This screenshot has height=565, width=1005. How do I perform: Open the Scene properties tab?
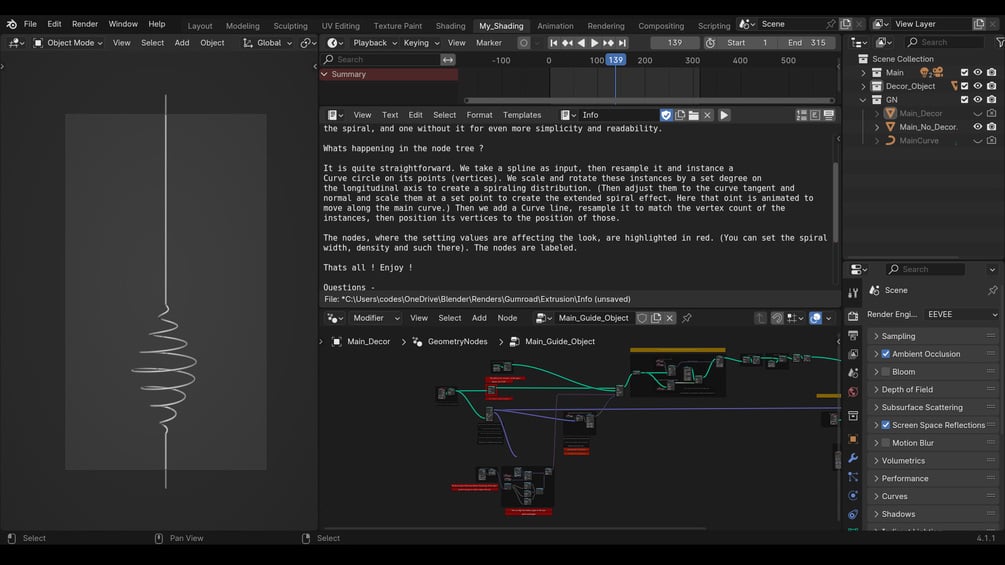[x=853, y=373]
